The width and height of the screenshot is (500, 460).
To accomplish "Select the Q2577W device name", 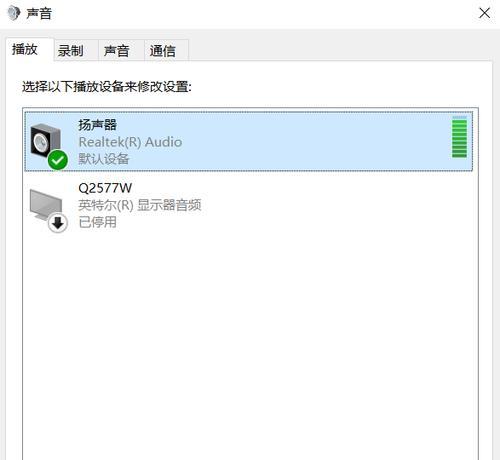I will [x=105, y=188].
